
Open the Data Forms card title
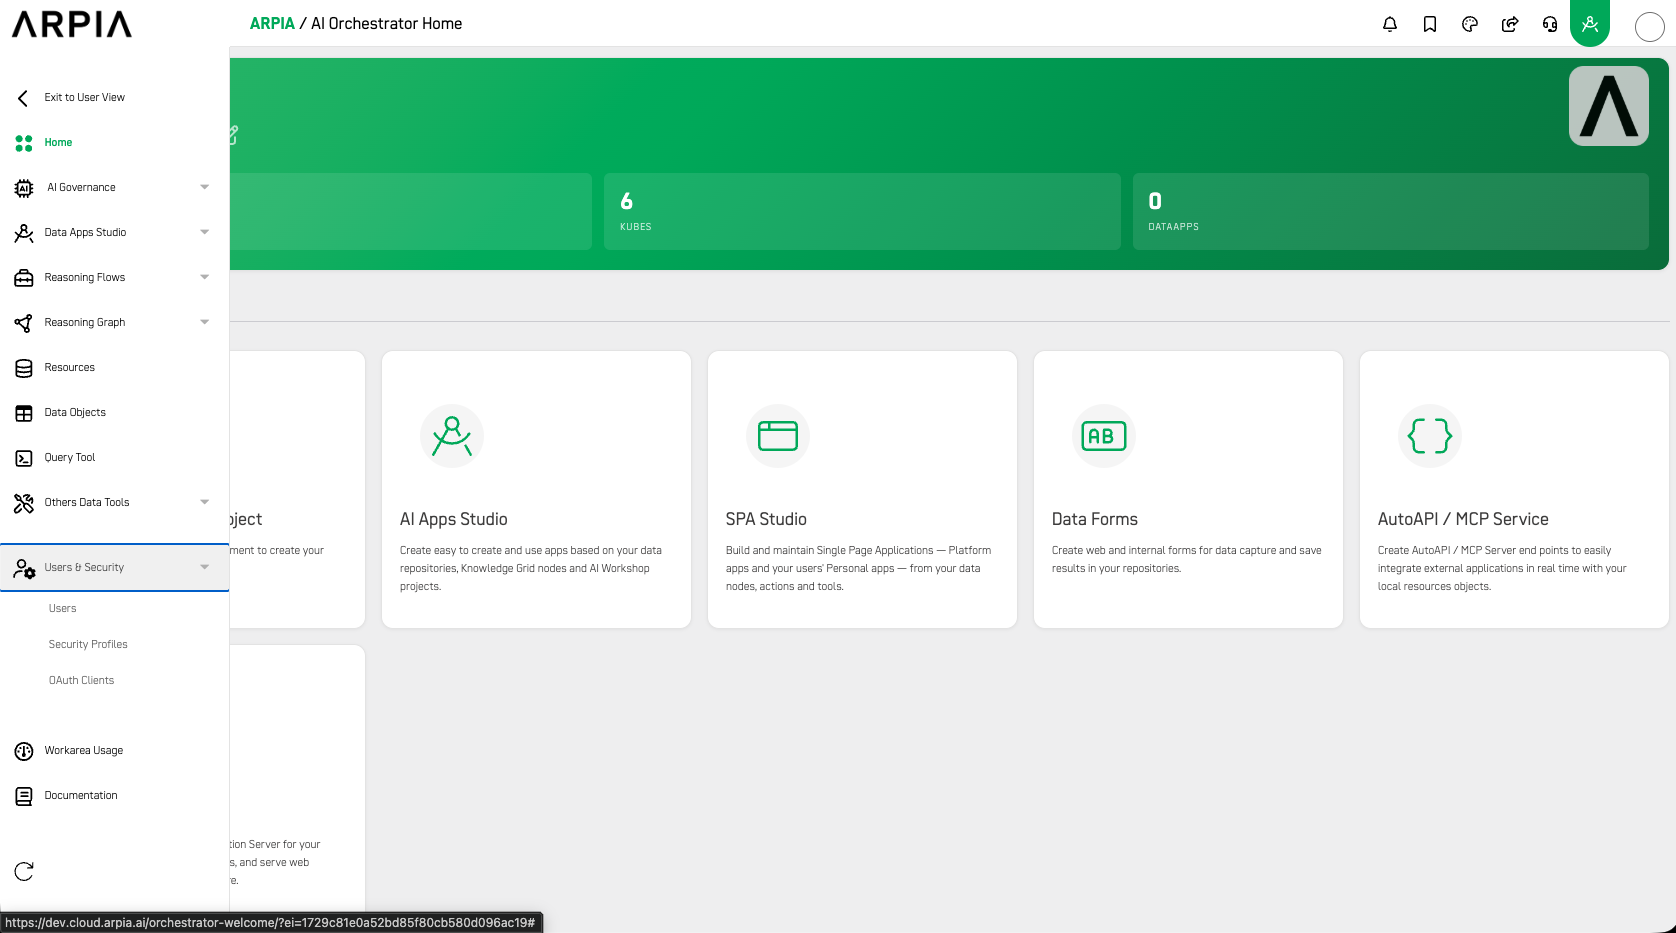[1095, 520]
